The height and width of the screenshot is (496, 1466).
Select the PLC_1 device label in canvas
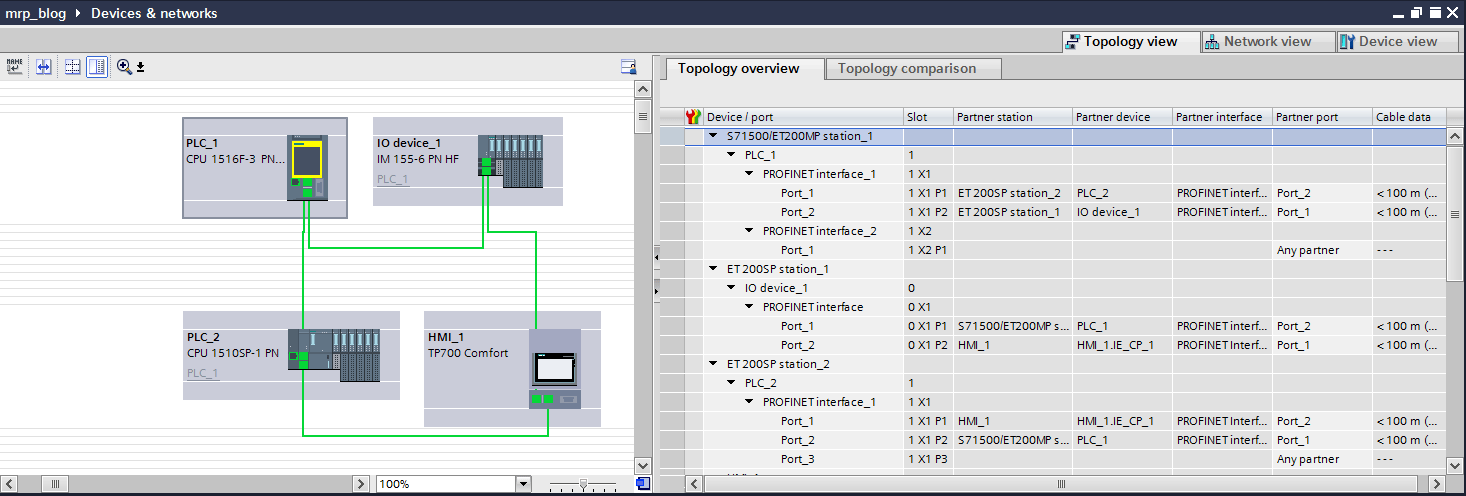pos(202,143)
